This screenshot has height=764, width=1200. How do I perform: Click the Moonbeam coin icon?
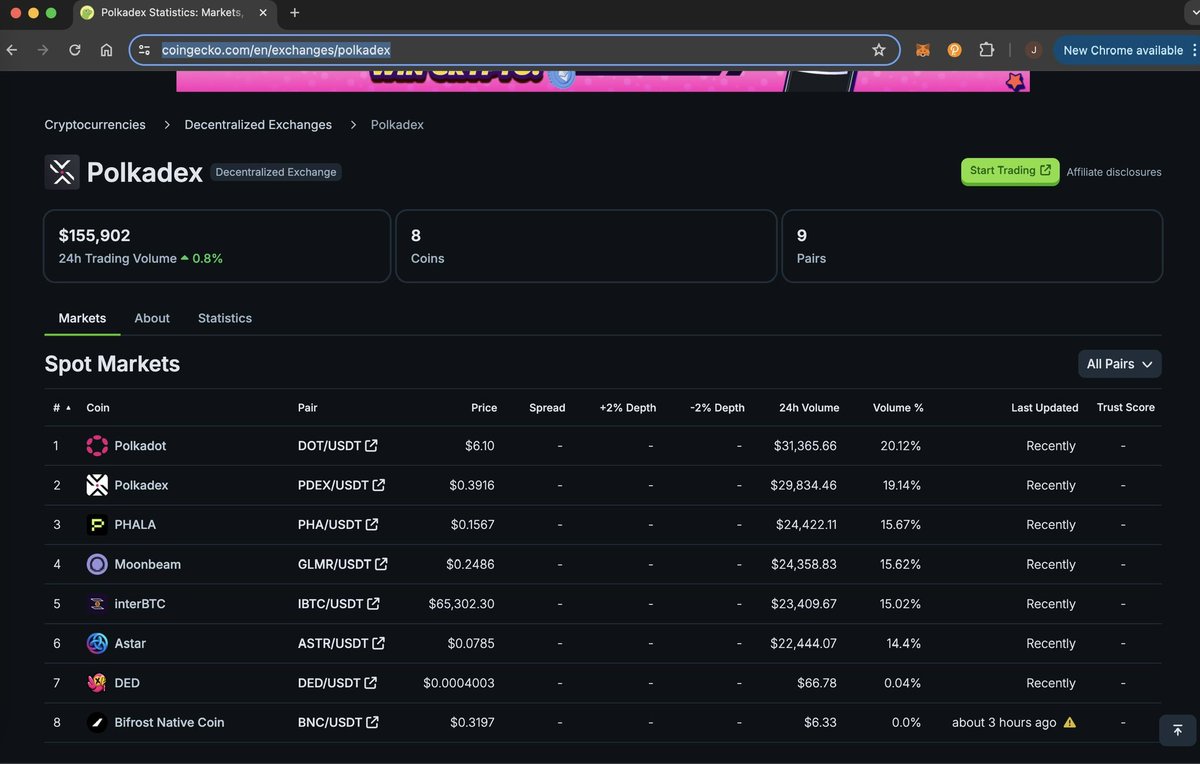(97, 564)
